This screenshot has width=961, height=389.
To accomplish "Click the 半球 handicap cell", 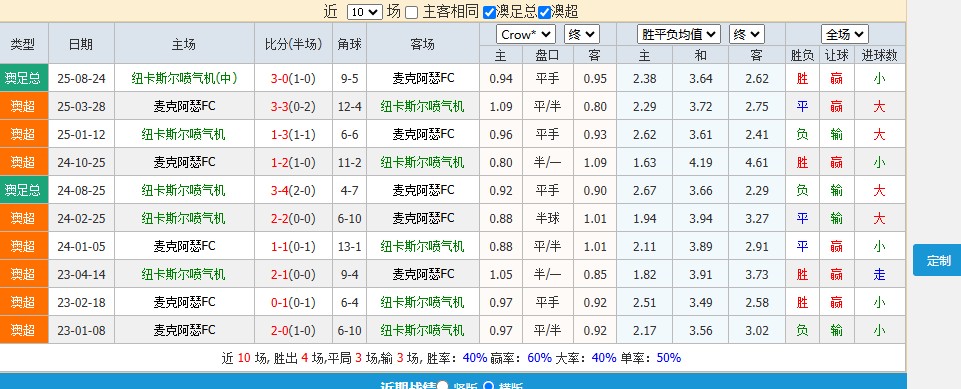I will point(547,218).
